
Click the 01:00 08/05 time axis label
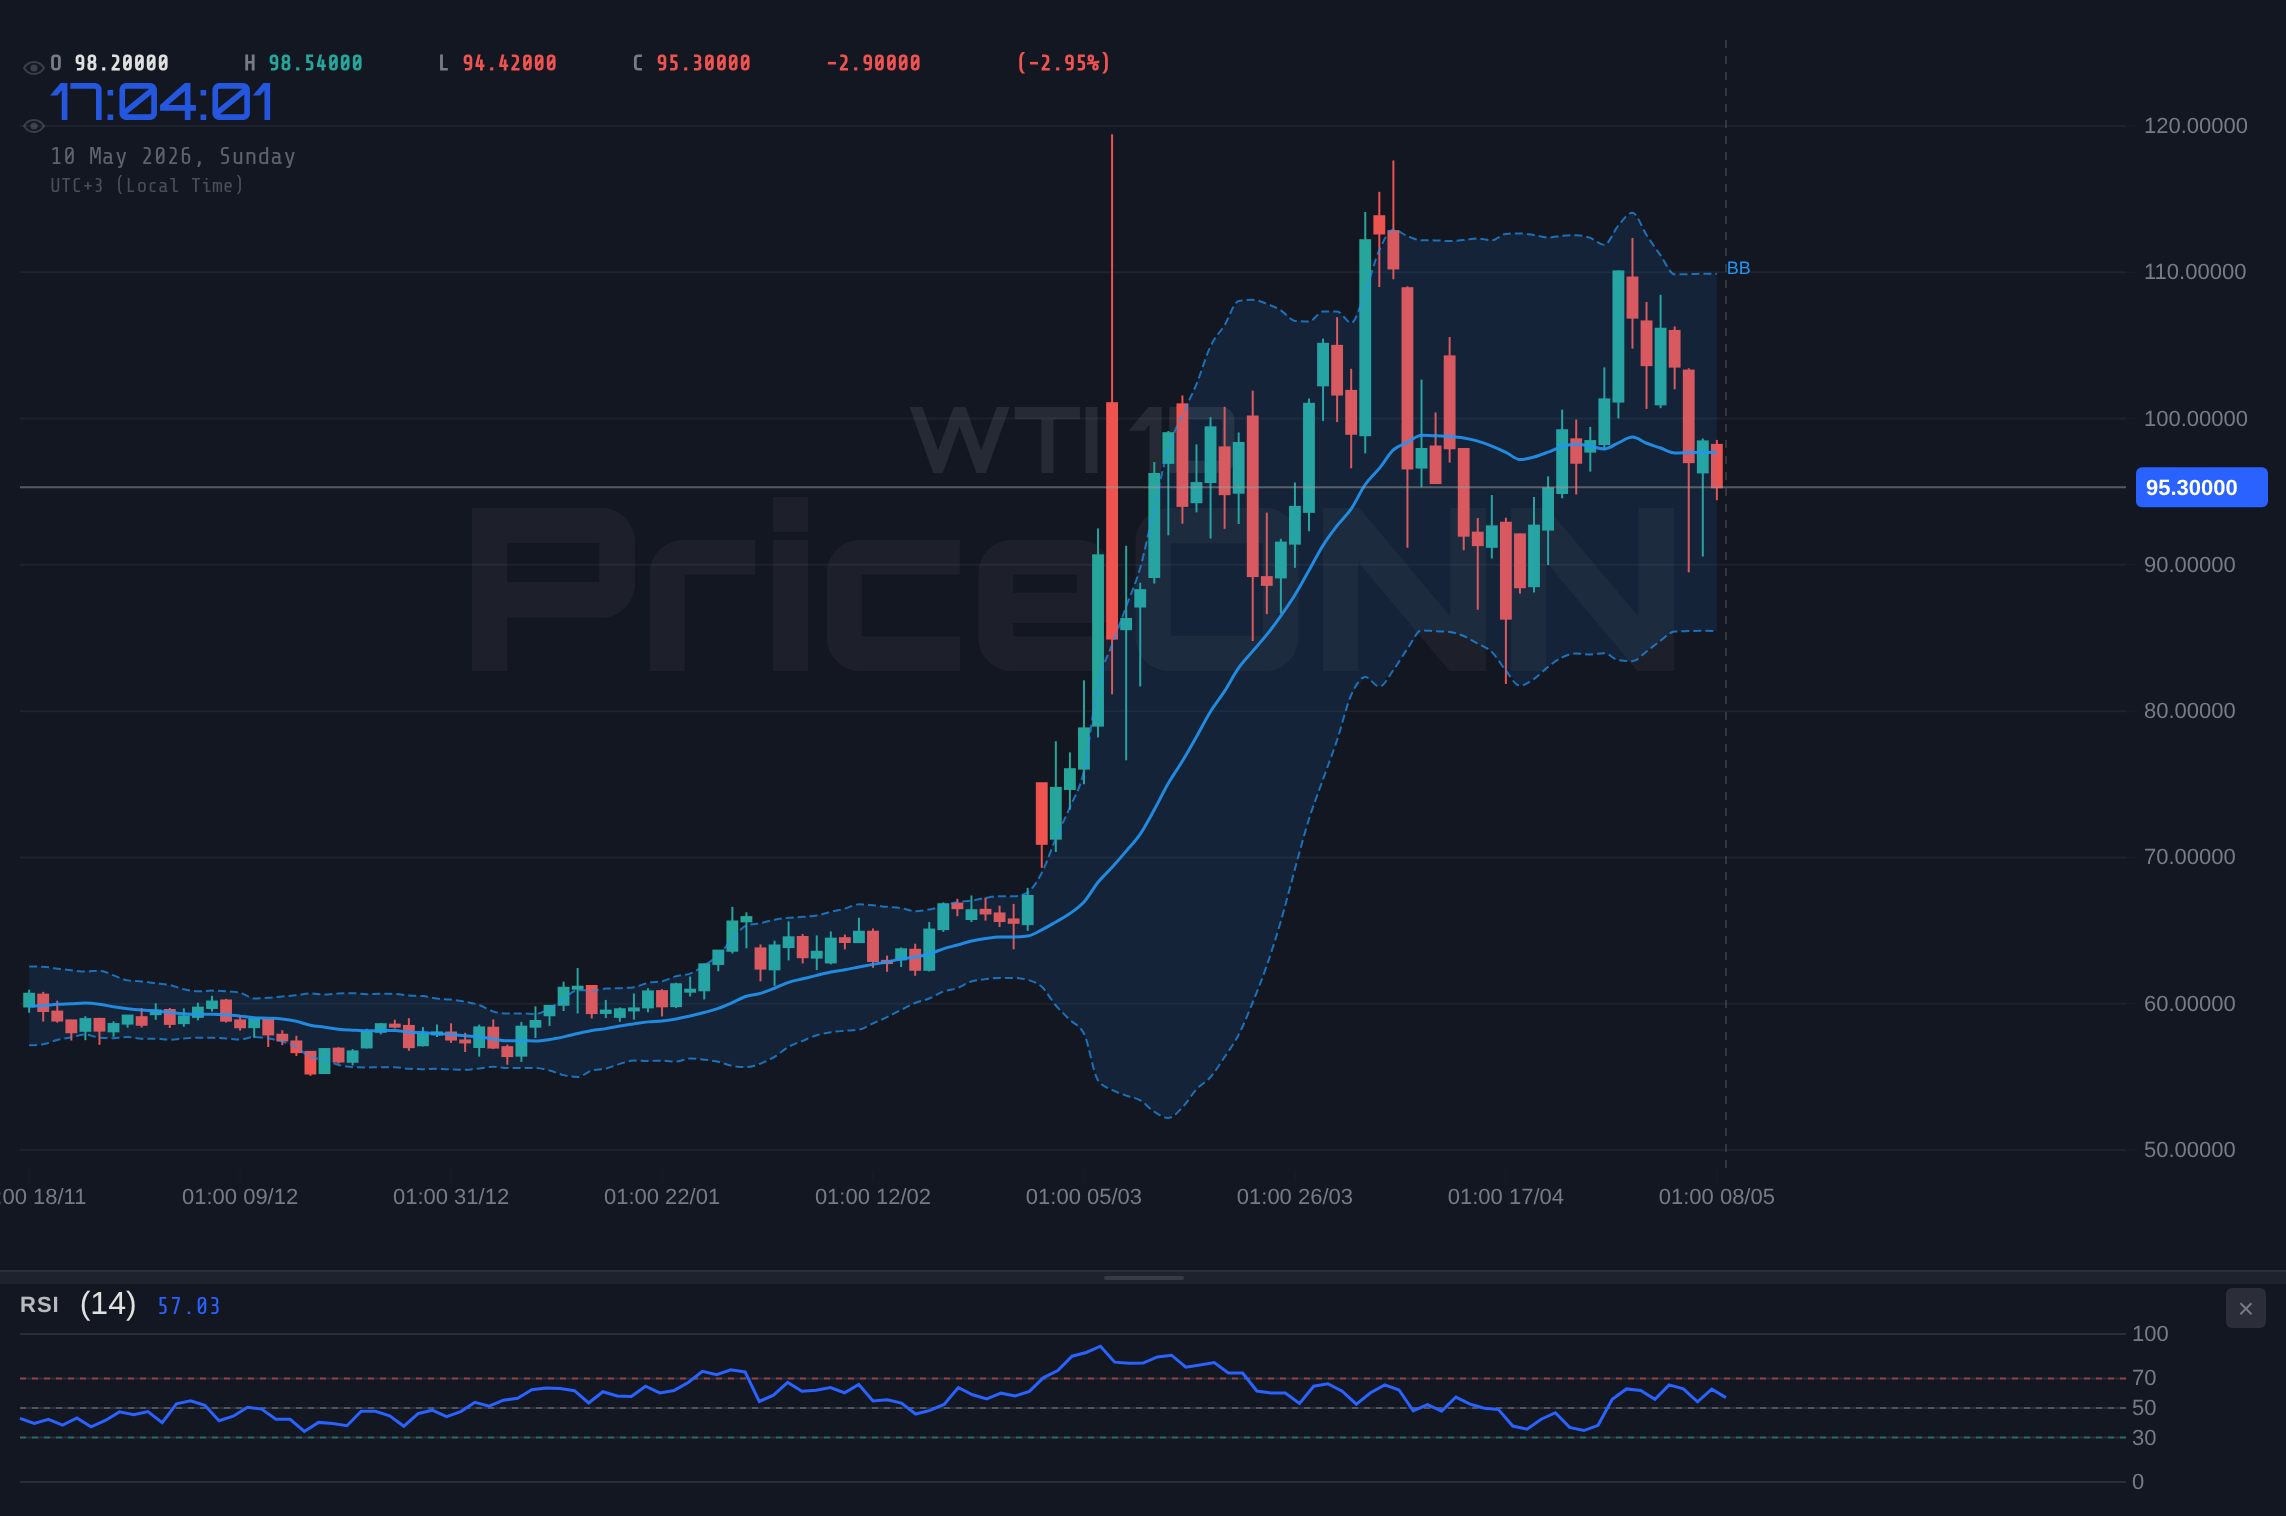coord(1717,1196)
